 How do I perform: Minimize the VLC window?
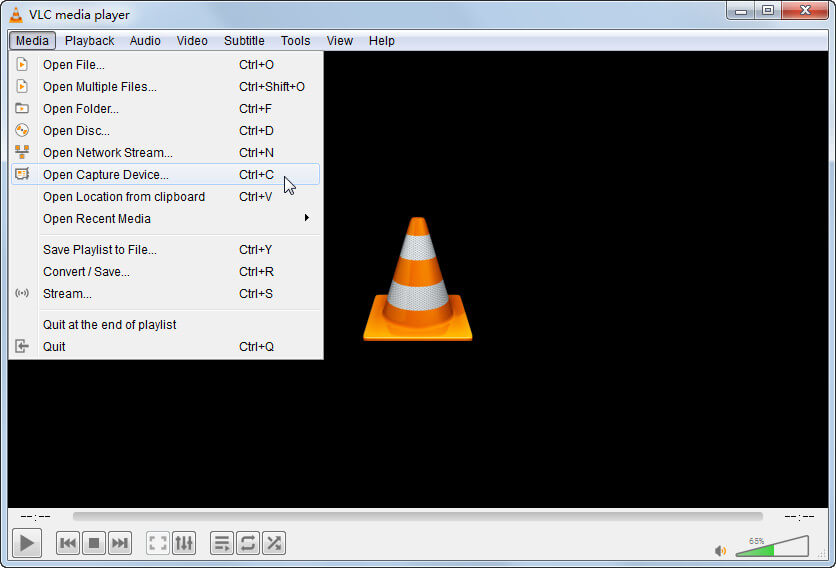[x=741, y=11]
